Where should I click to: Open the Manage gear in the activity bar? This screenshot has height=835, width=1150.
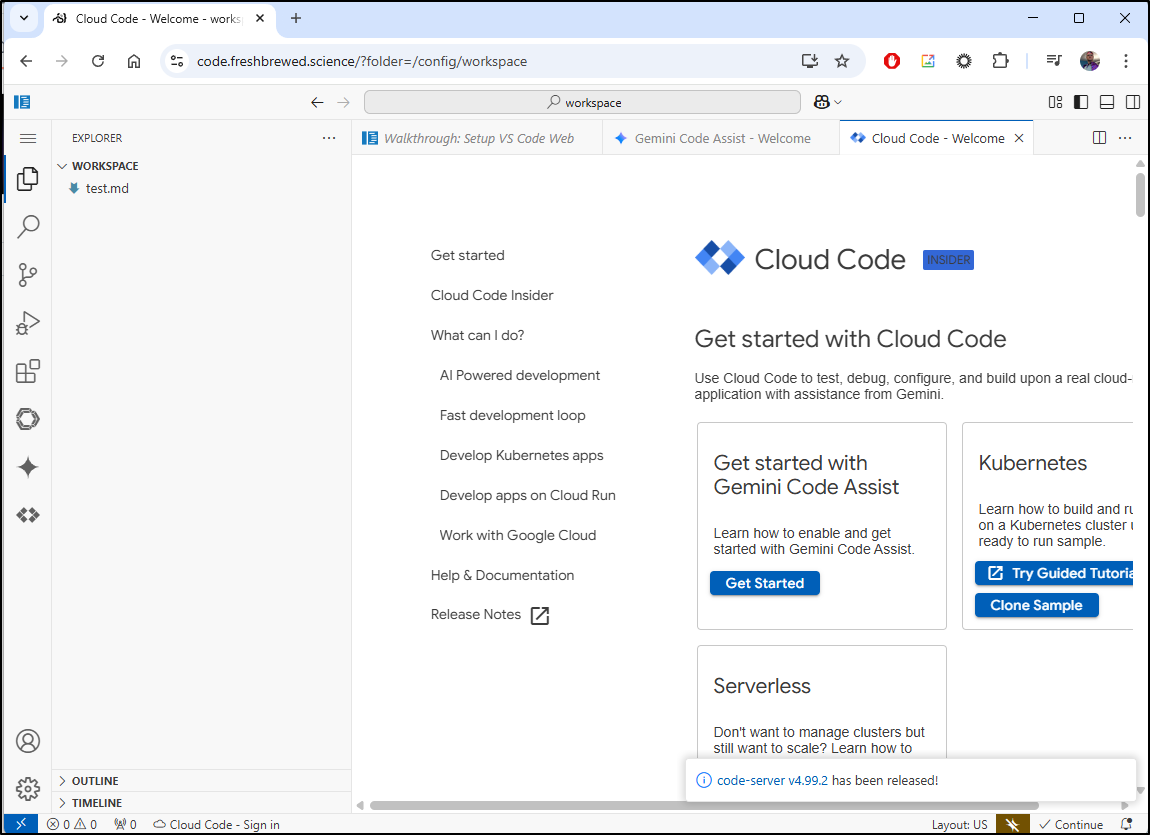pyautogui.click(x=27, y=789)
